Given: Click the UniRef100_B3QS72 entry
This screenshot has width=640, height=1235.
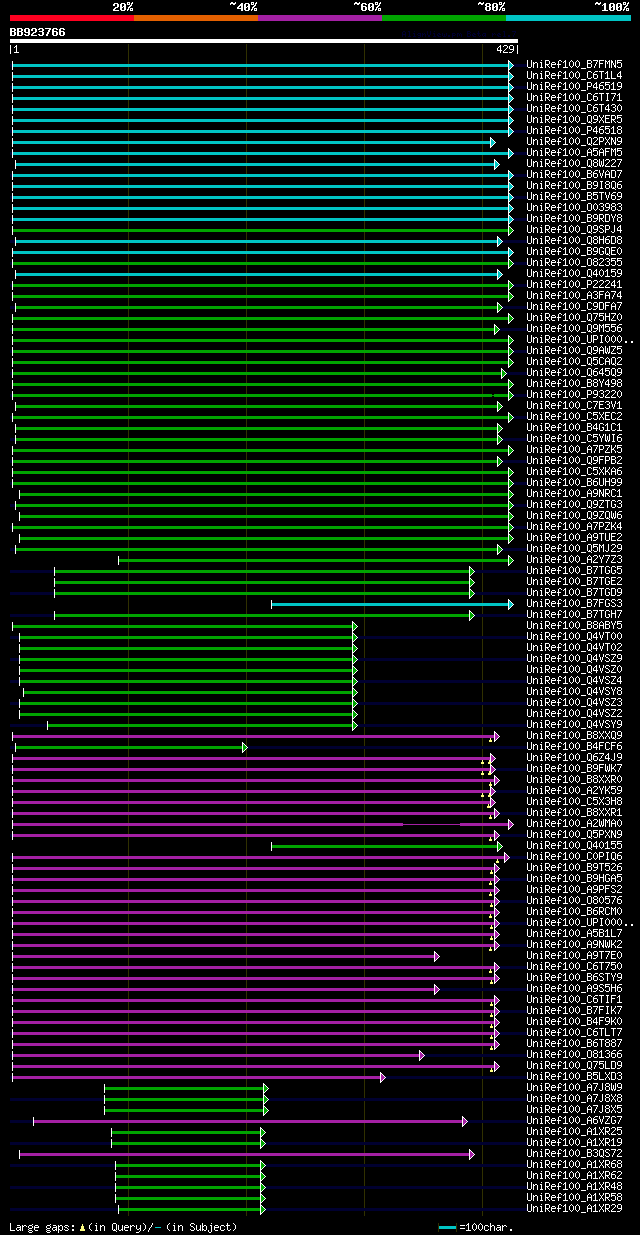Looking at the screenshot, I should pos(574,1153).
